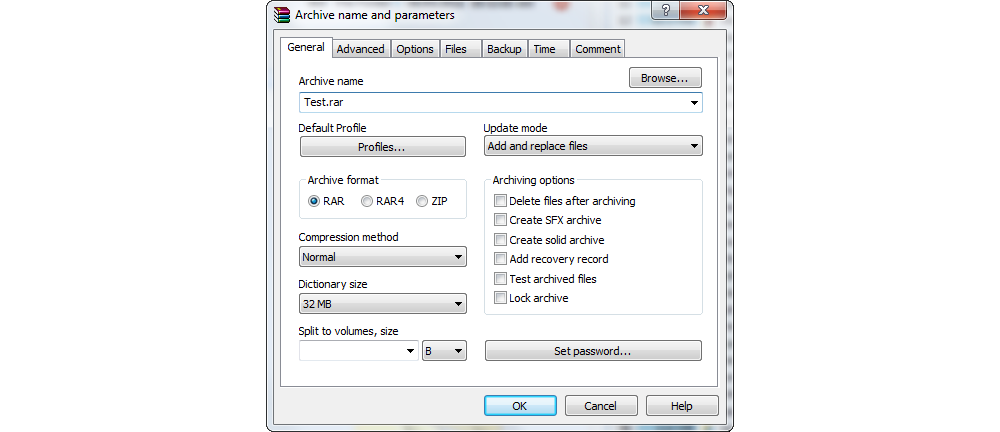Open the Compression method dropdown
Image resolution: width=1000 pixels, height=432 pixels.
[x=382, y=257]
